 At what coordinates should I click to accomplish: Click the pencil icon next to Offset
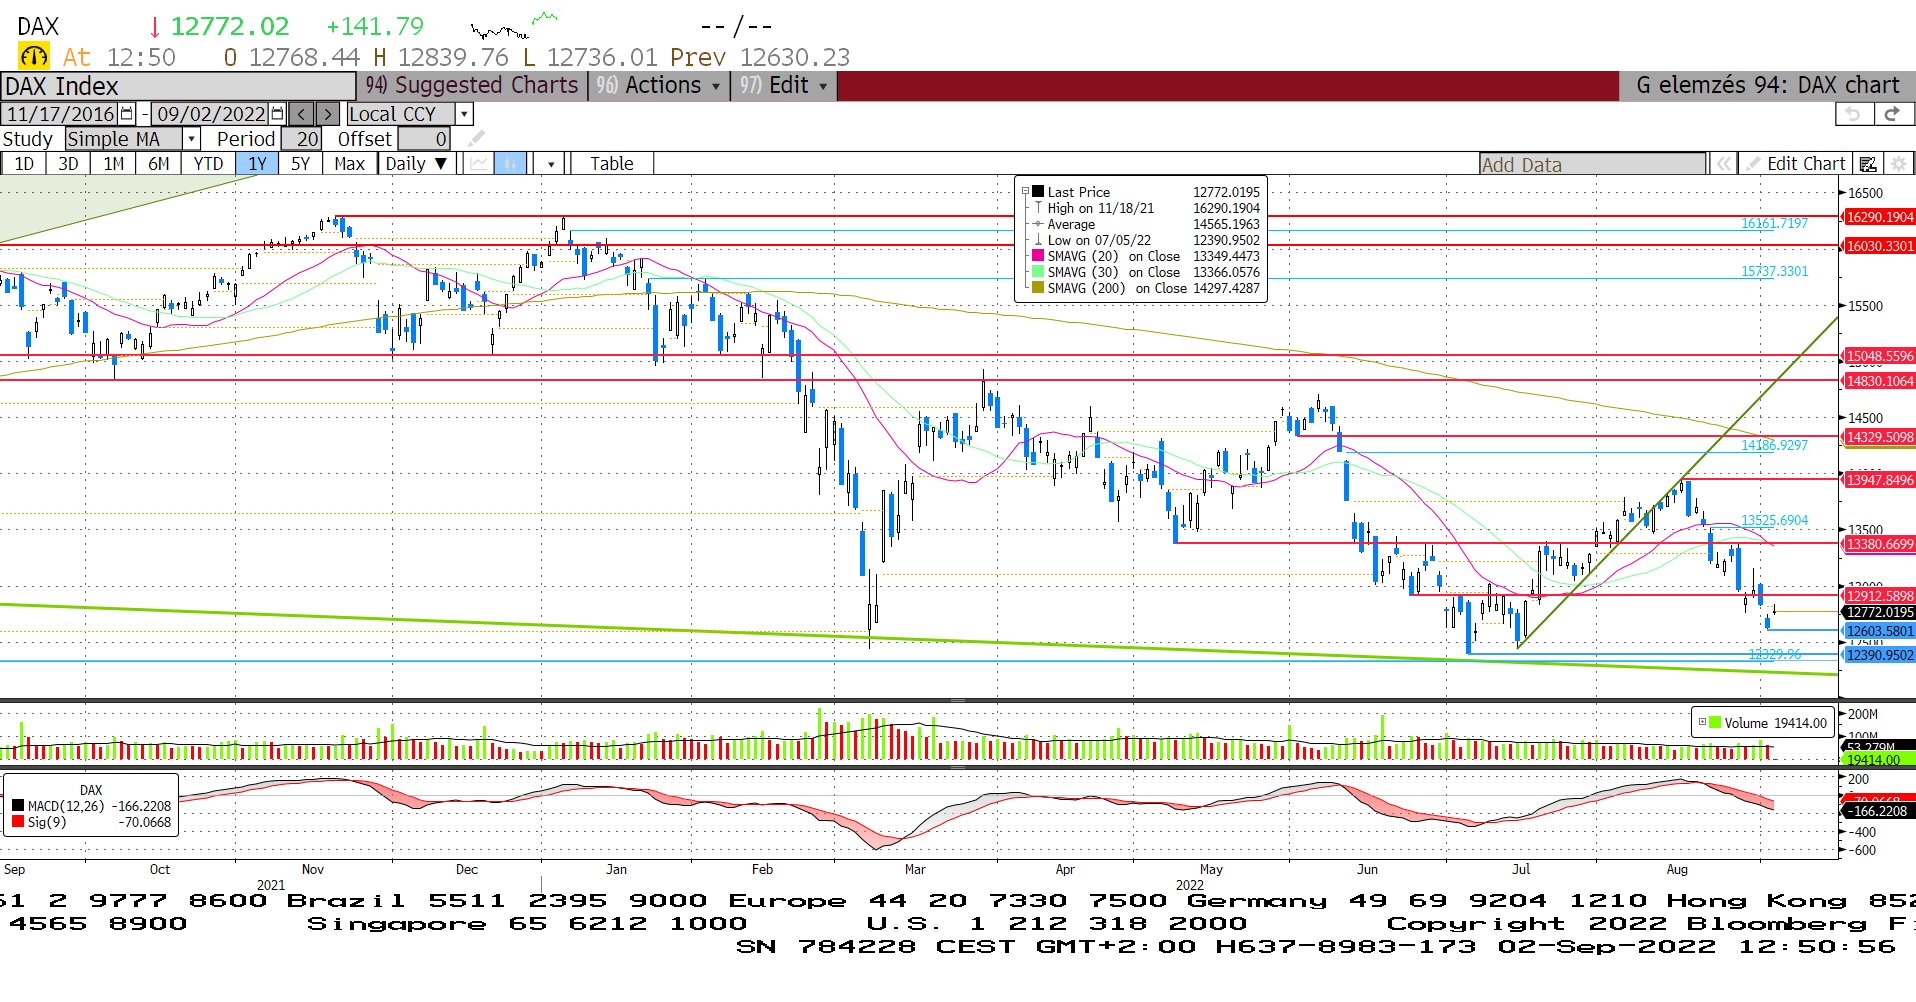(x=476, y=139)
